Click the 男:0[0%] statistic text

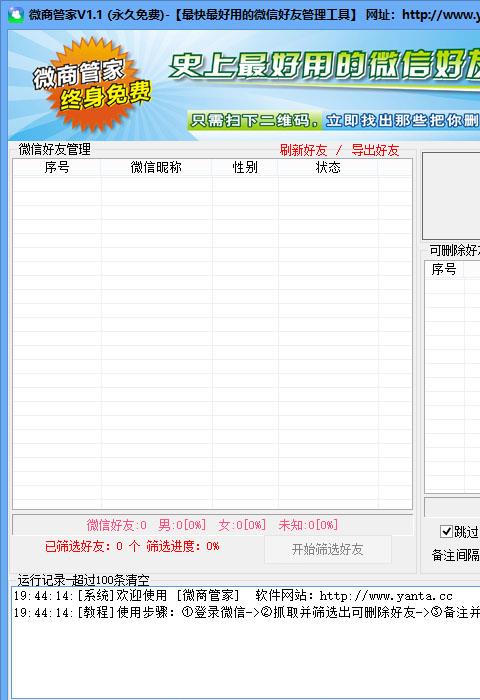click(x=182, y=525)
